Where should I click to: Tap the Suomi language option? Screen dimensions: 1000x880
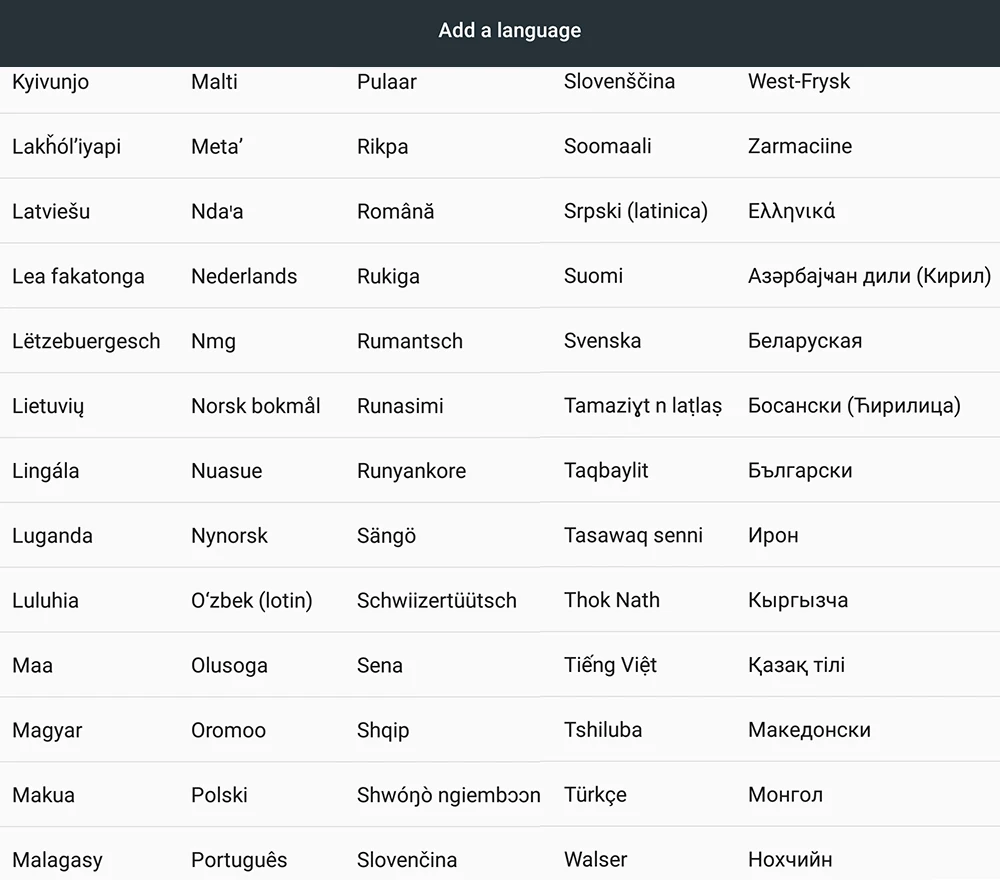(x=593, y=276)
